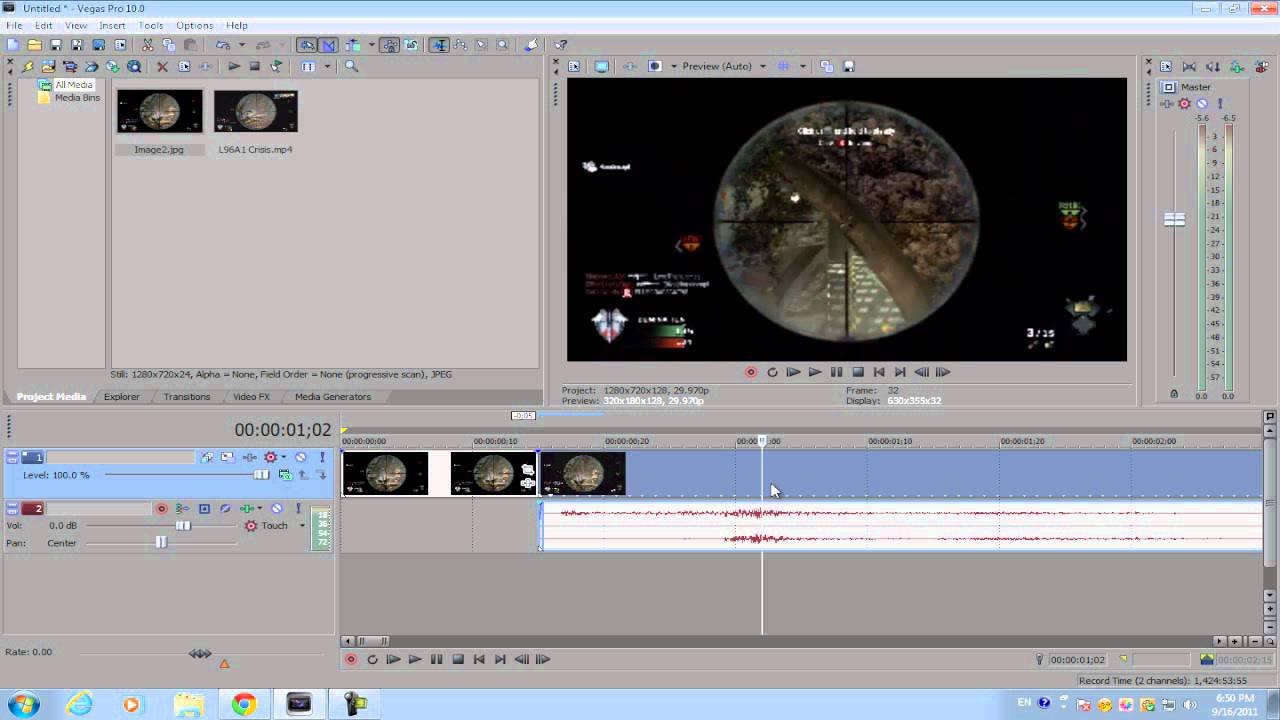
Task: Toggle Automatic Crossfades in the toolbar
Action: click(328, 45)
